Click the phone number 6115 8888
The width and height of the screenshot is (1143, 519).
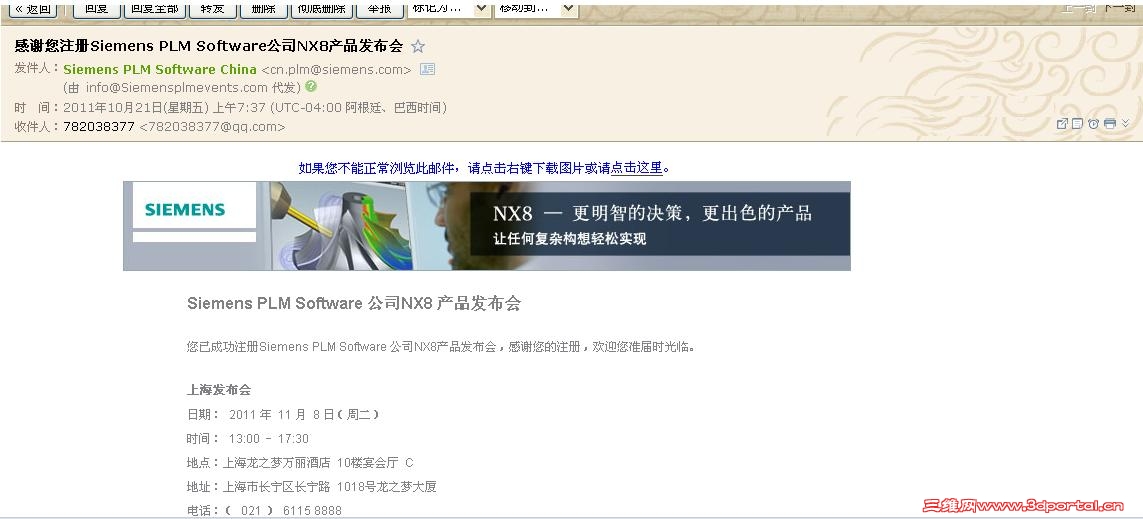point(312,510)
